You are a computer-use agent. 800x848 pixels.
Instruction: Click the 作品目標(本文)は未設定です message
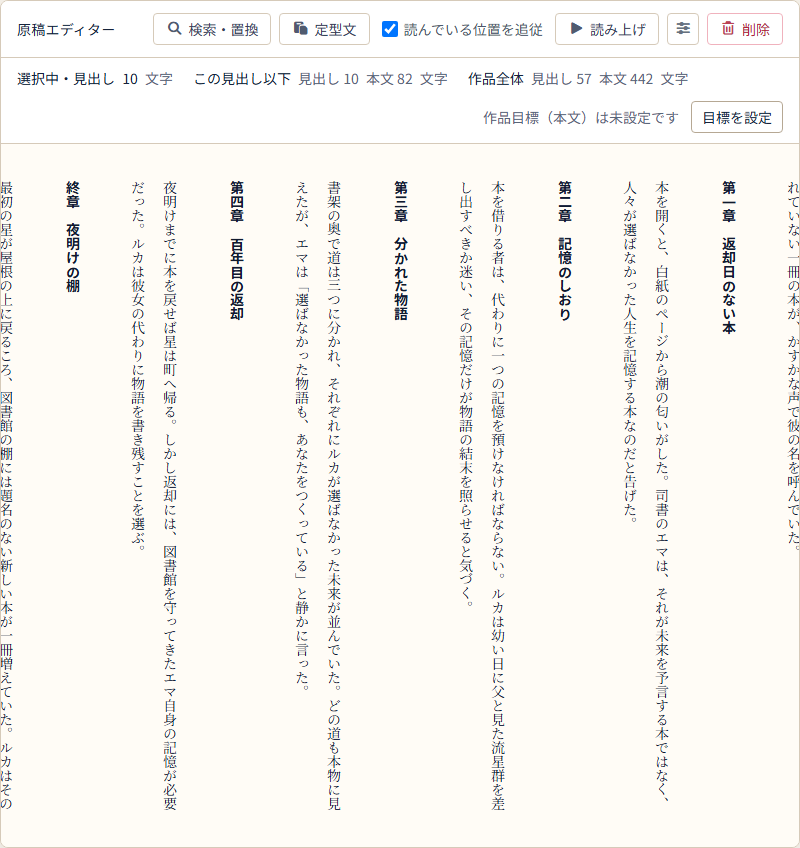coord(581,117)
